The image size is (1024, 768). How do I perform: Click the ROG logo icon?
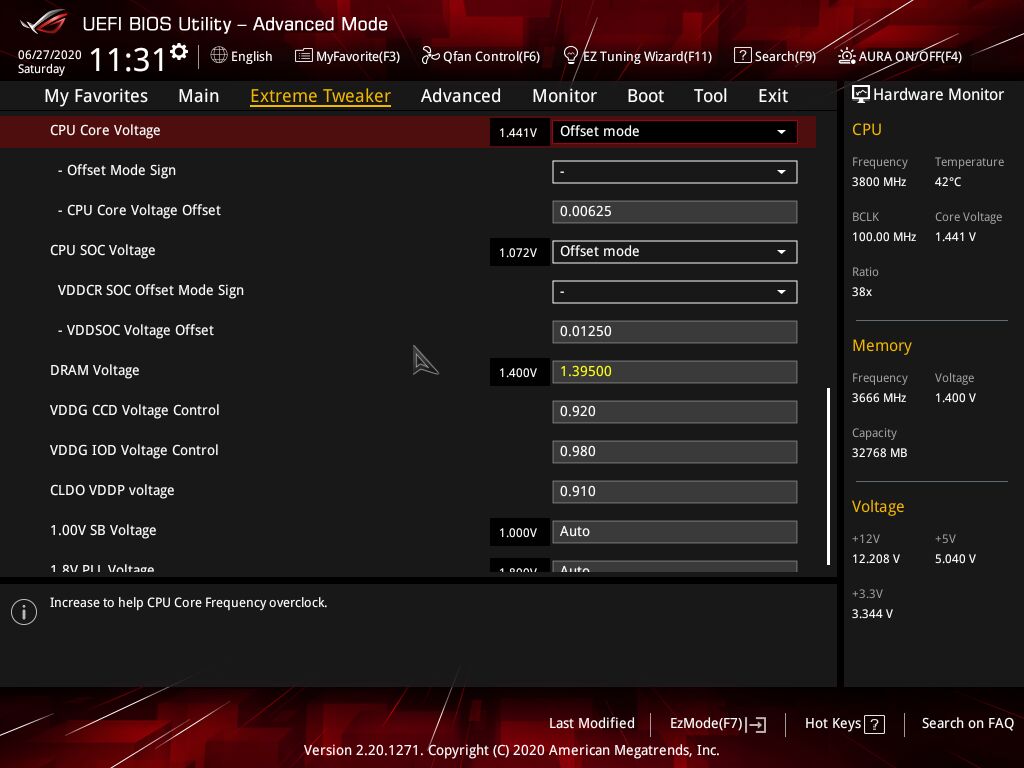click(44, 22)
